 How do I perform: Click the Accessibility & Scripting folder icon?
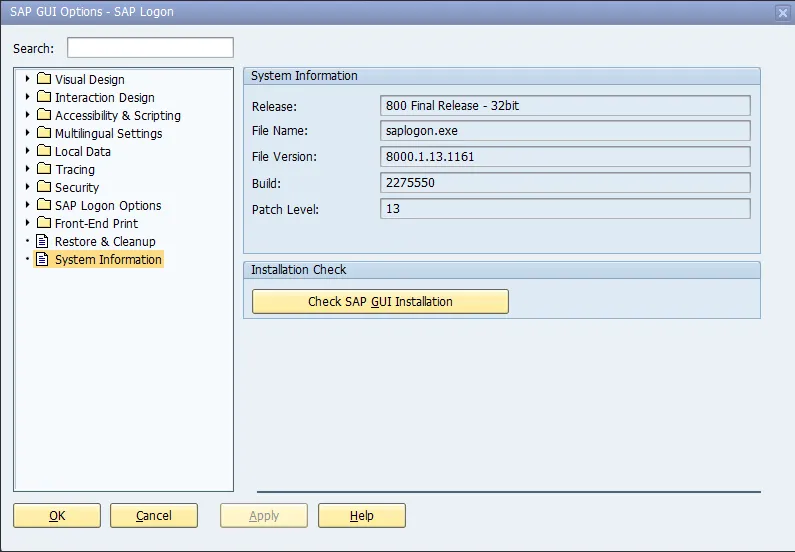pos(43,115)
